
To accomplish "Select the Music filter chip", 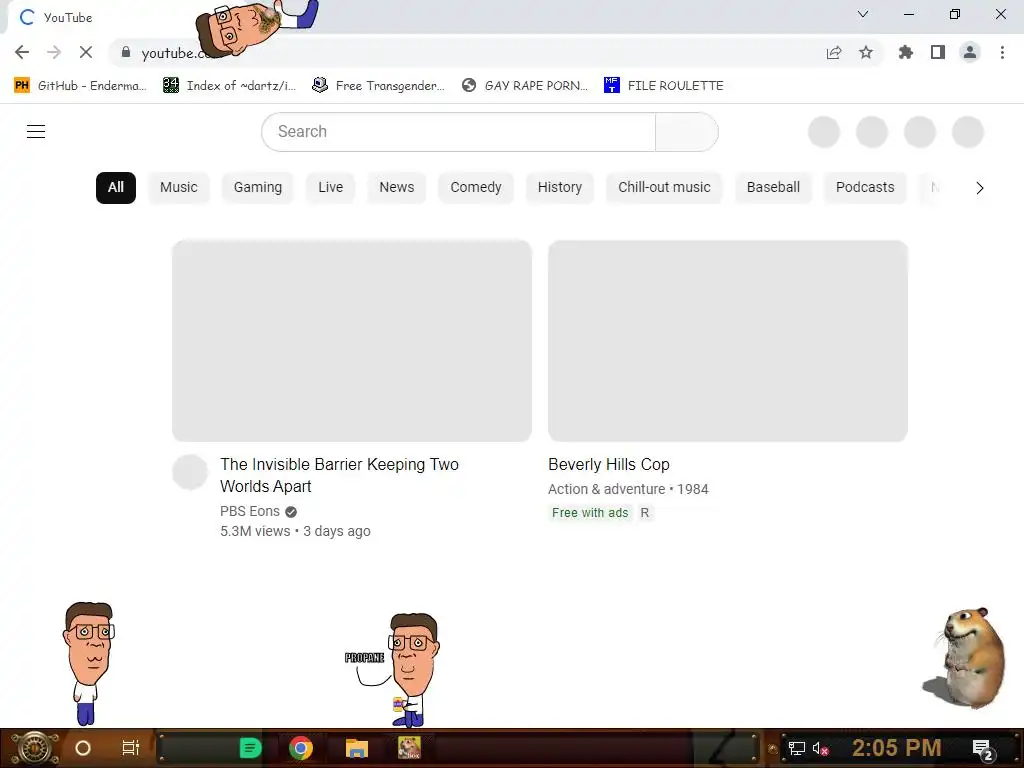I will pyautogui.click(x=178, y=187).
